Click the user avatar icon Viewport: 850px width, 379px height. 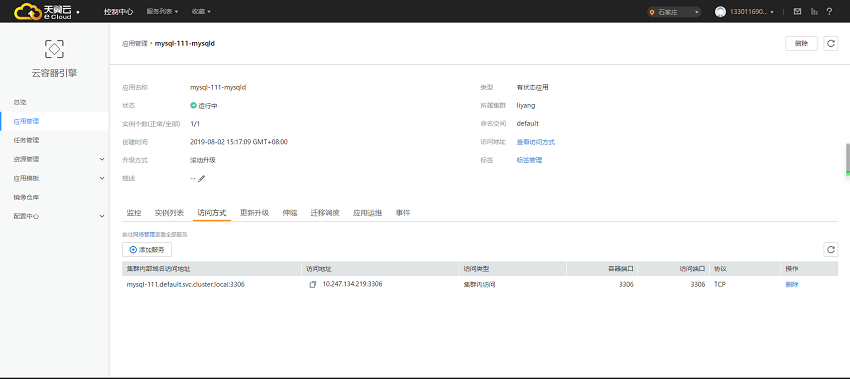[720, 11]
